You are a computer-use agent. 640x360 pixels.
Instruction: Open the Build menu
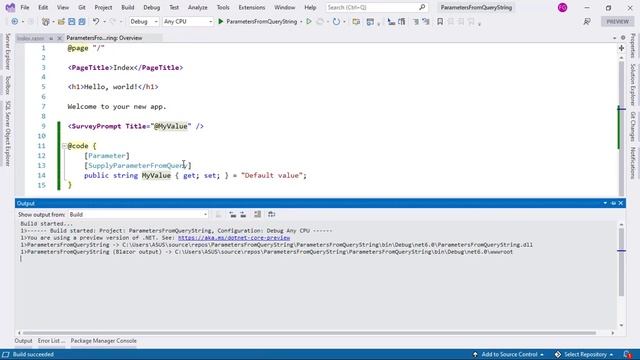click(128, 7)
